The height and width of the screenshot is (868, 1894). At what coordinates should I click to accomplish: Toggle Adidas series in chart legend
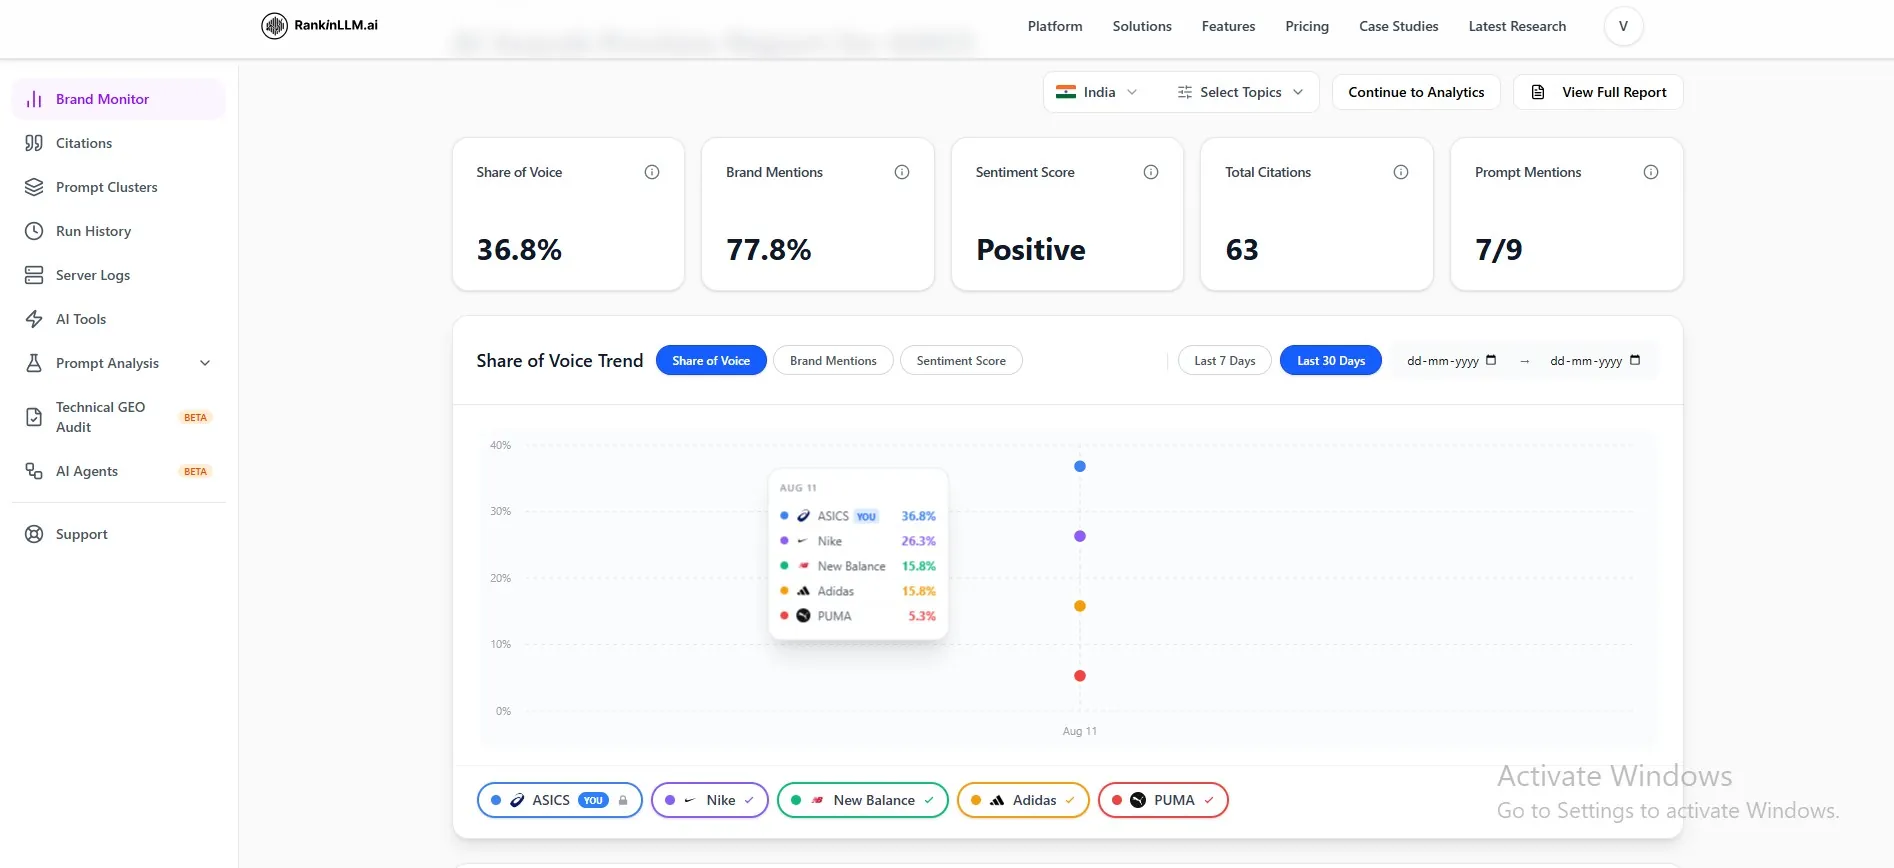1023,800
